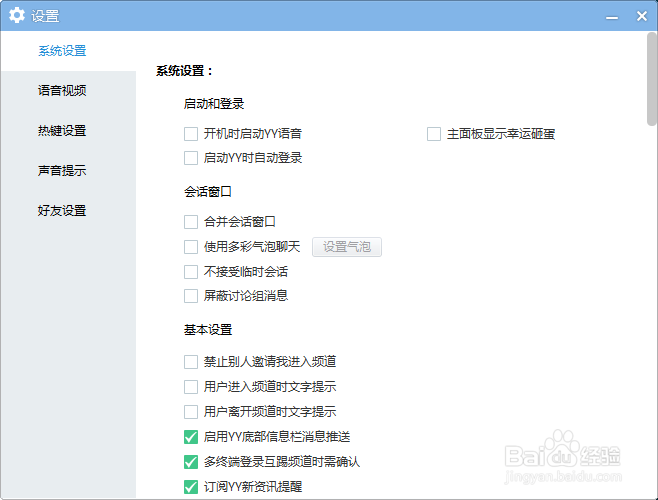The height and width of the screenshot is (500, 658).
Task: Click the 启动和登录 section heading
Action: click(x=214, y=104)
